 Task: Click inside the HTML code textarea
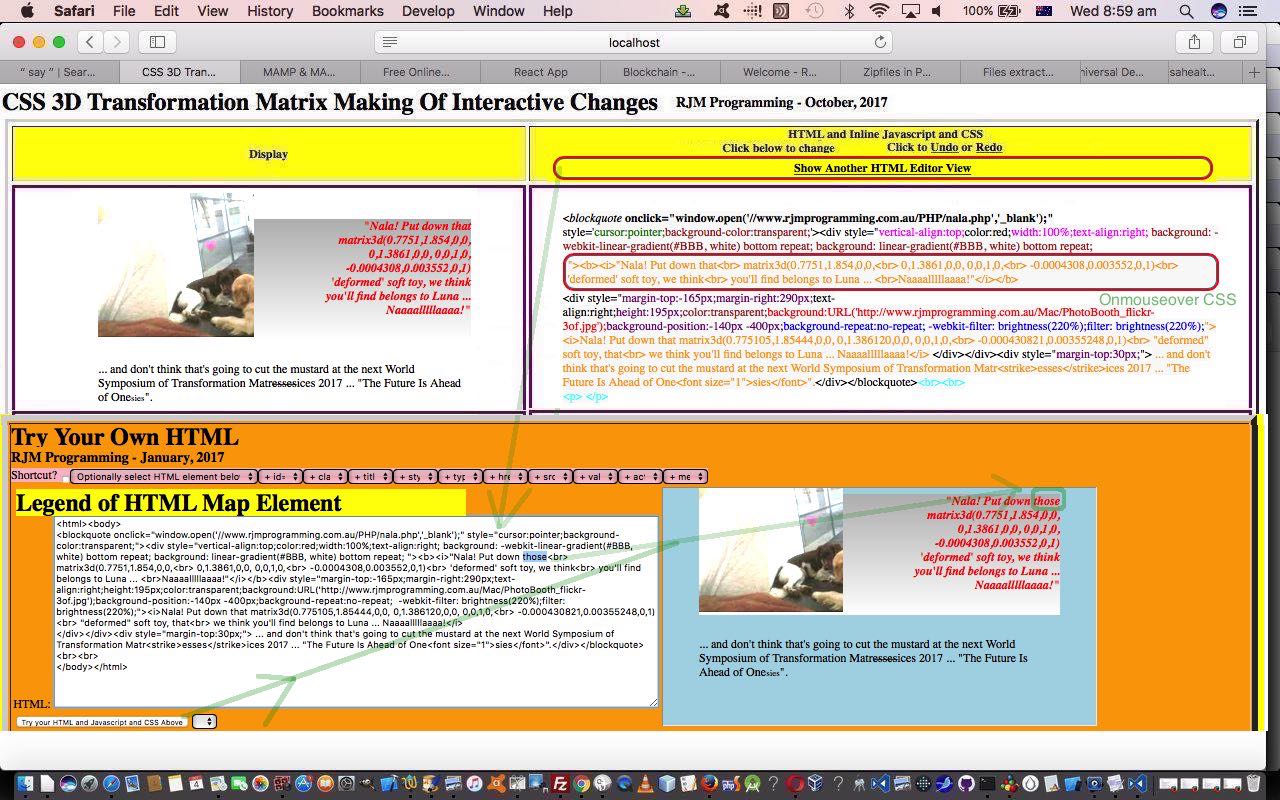356,611
